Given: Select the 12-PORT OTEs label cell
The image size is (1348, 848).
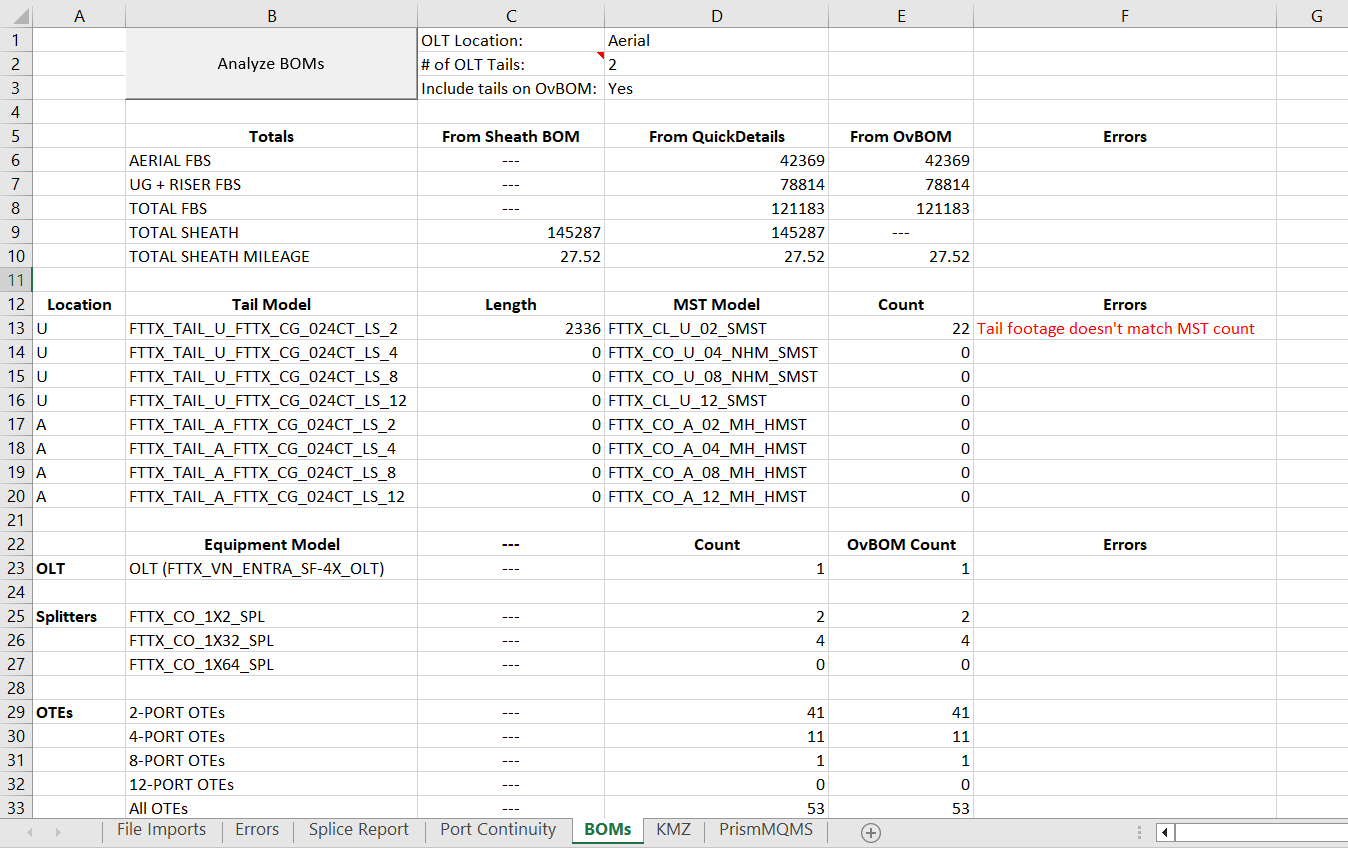Looking at the screenshot, I should click(271, 785).
